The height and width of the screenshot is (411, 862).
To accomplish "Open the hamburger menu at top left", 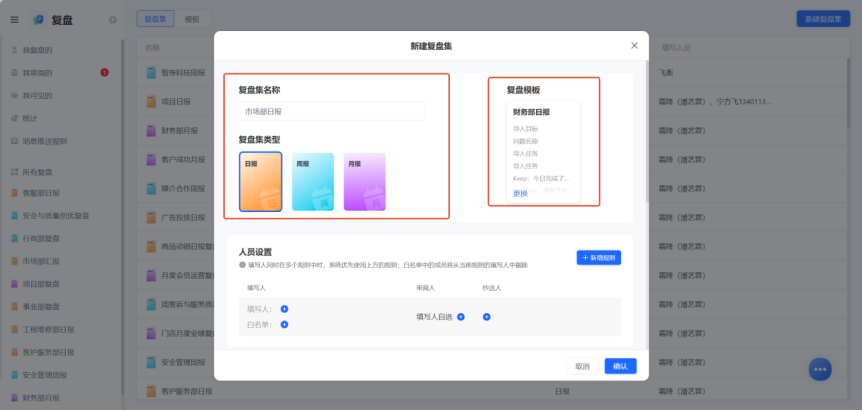I will coord(14,20).
